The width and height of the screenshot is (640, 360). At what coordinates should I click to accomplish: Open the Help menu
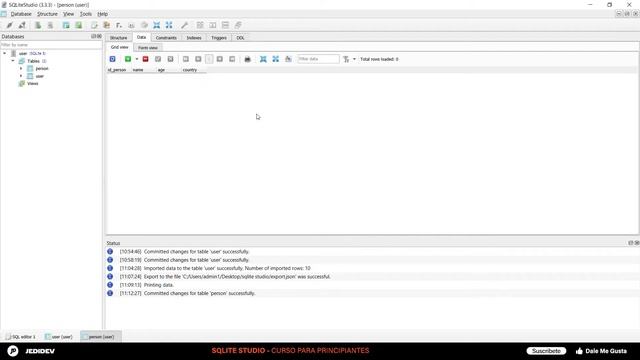pos(102,14)
